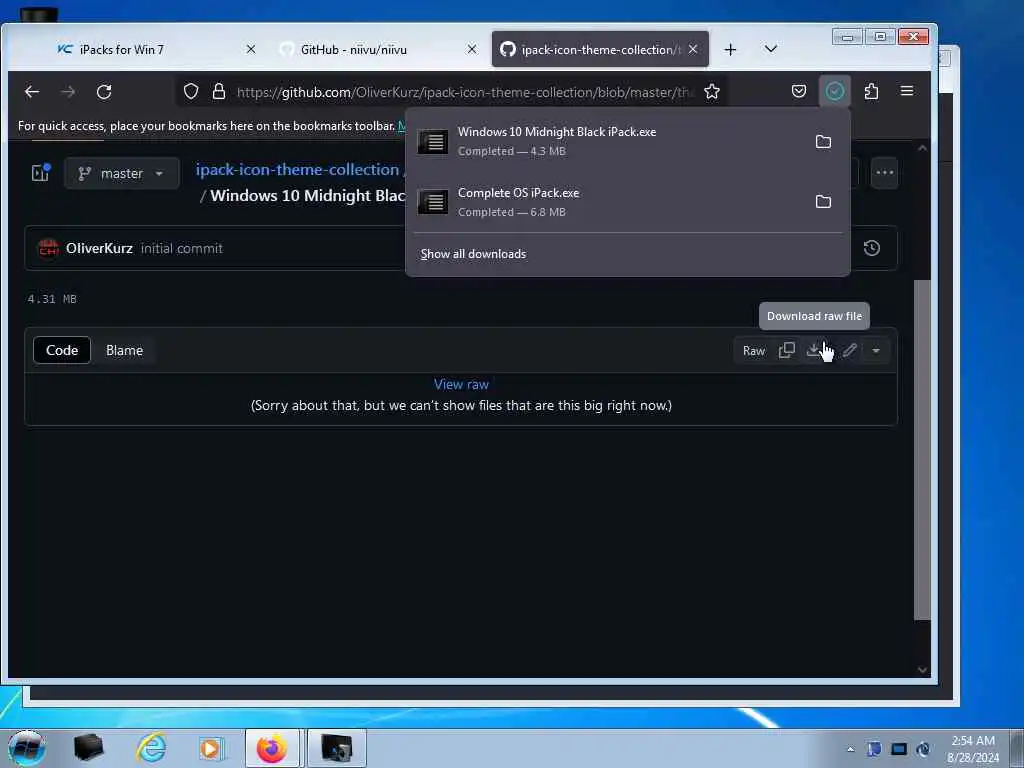Open ipack-icon-theme-collection repository breadcrumb link

coord(297,170)
